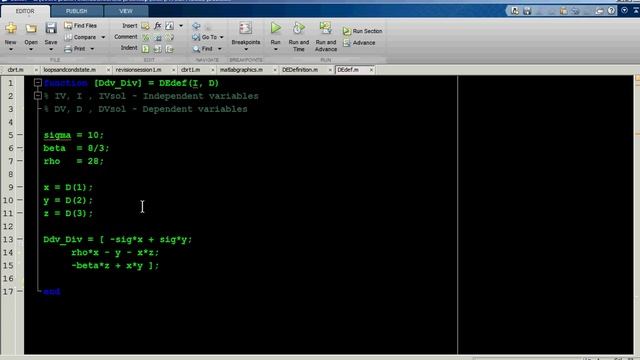640x360 pixels.
Task: Click the quick access Save icon
Action: 527,11
